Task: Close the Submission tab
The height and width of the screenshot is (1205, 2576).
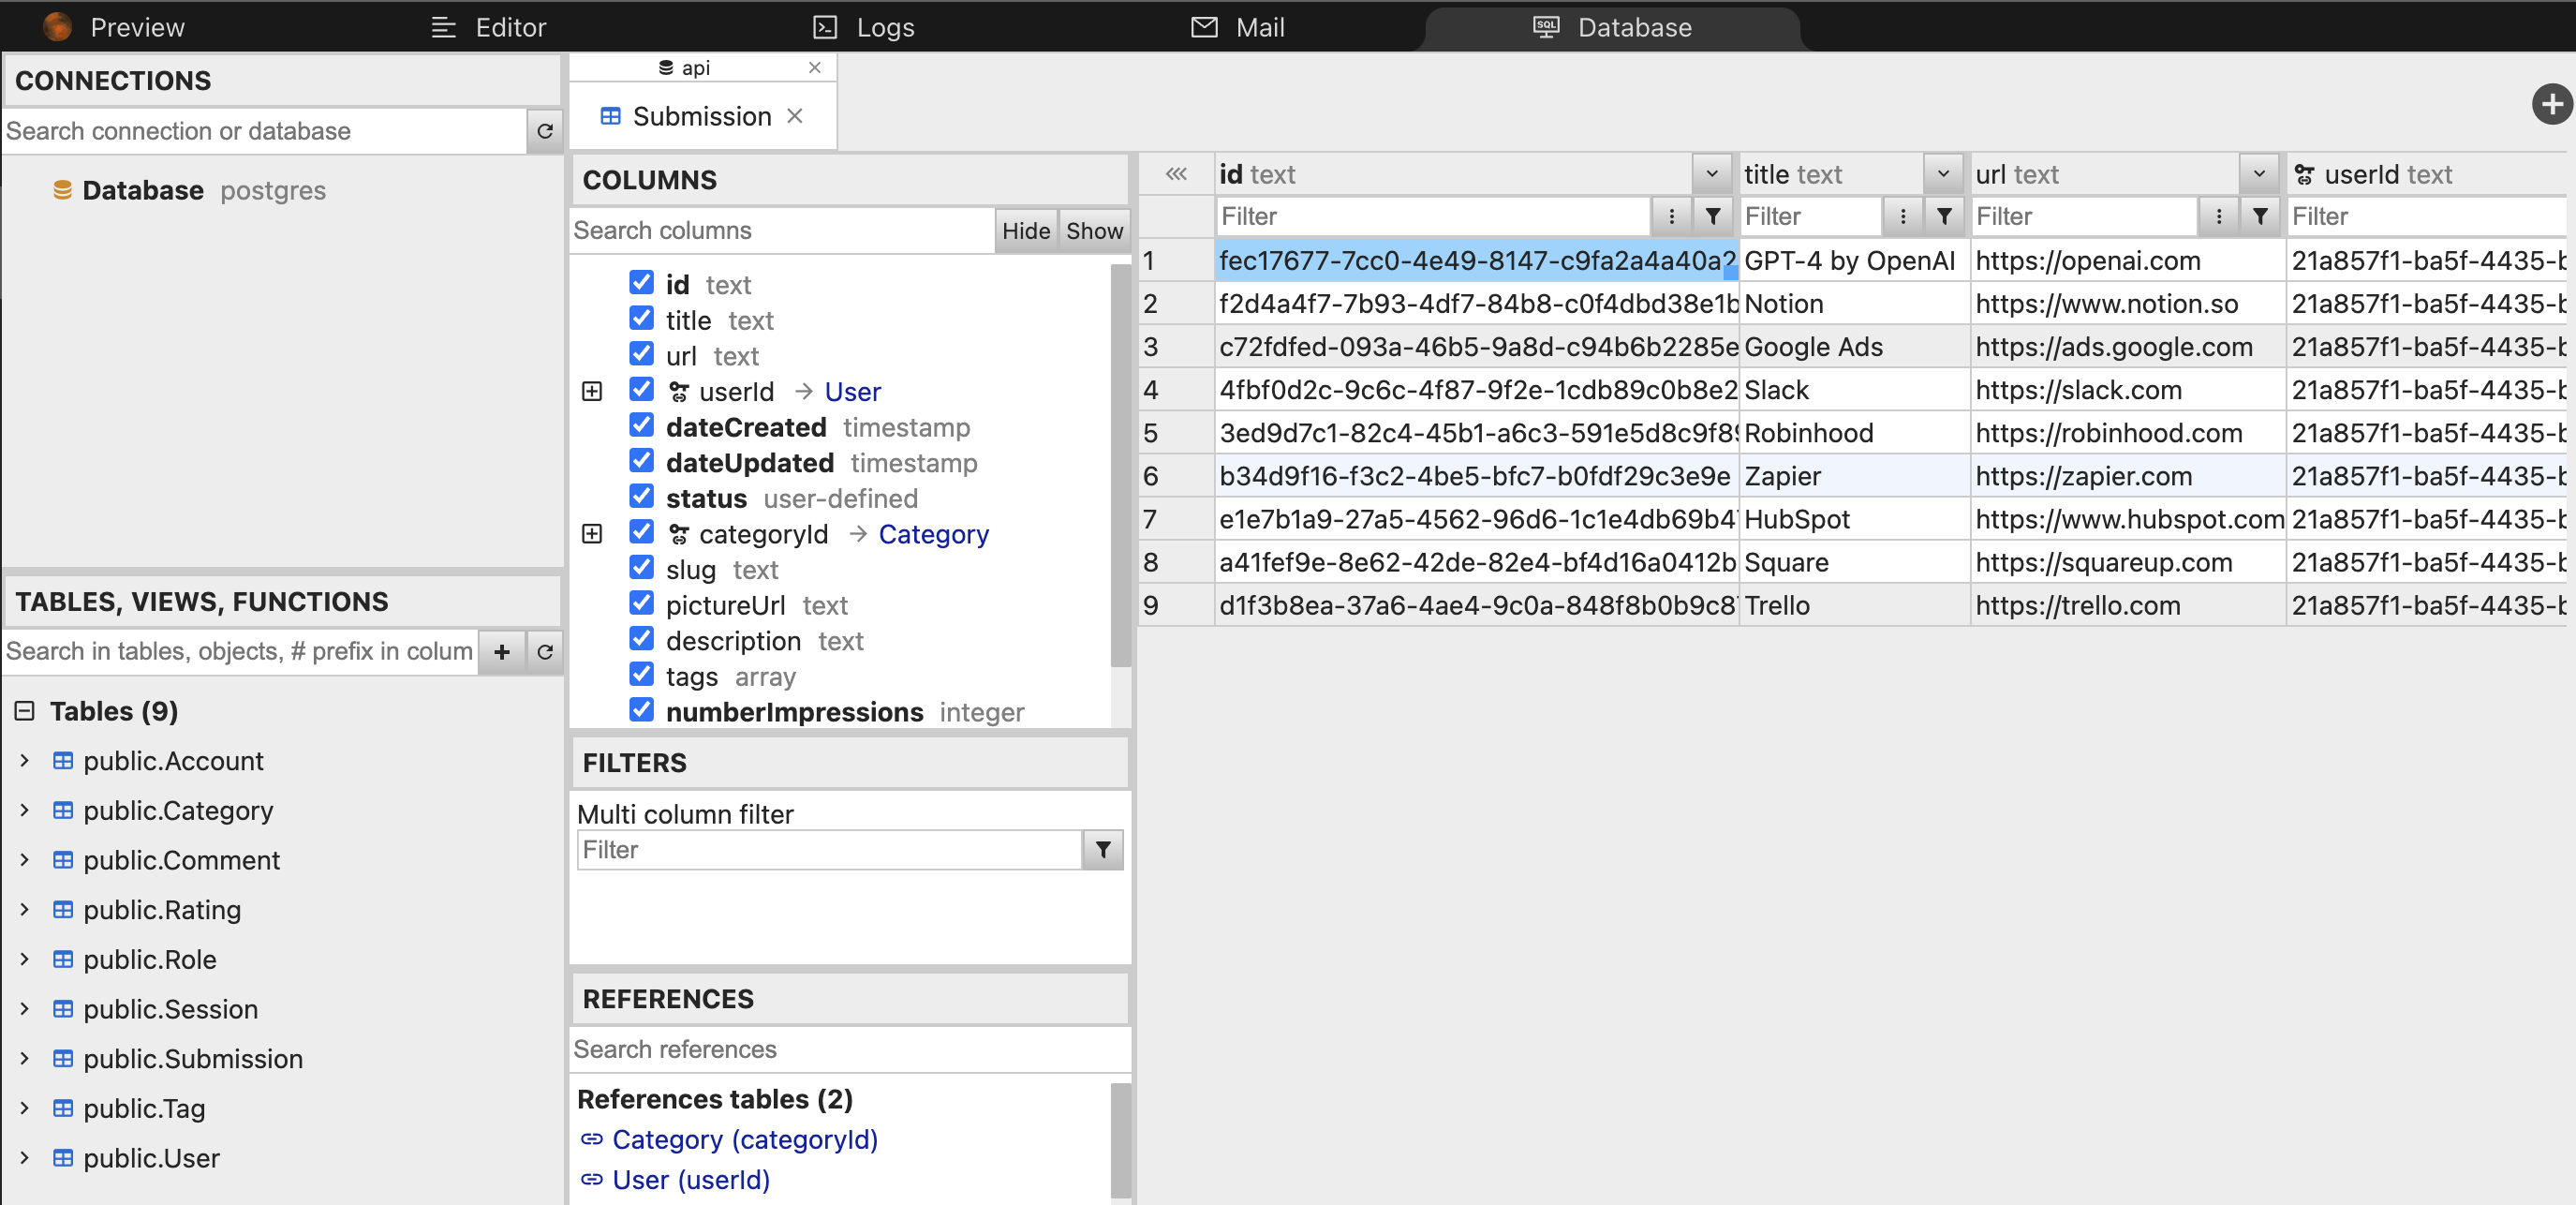Action: 795,116
